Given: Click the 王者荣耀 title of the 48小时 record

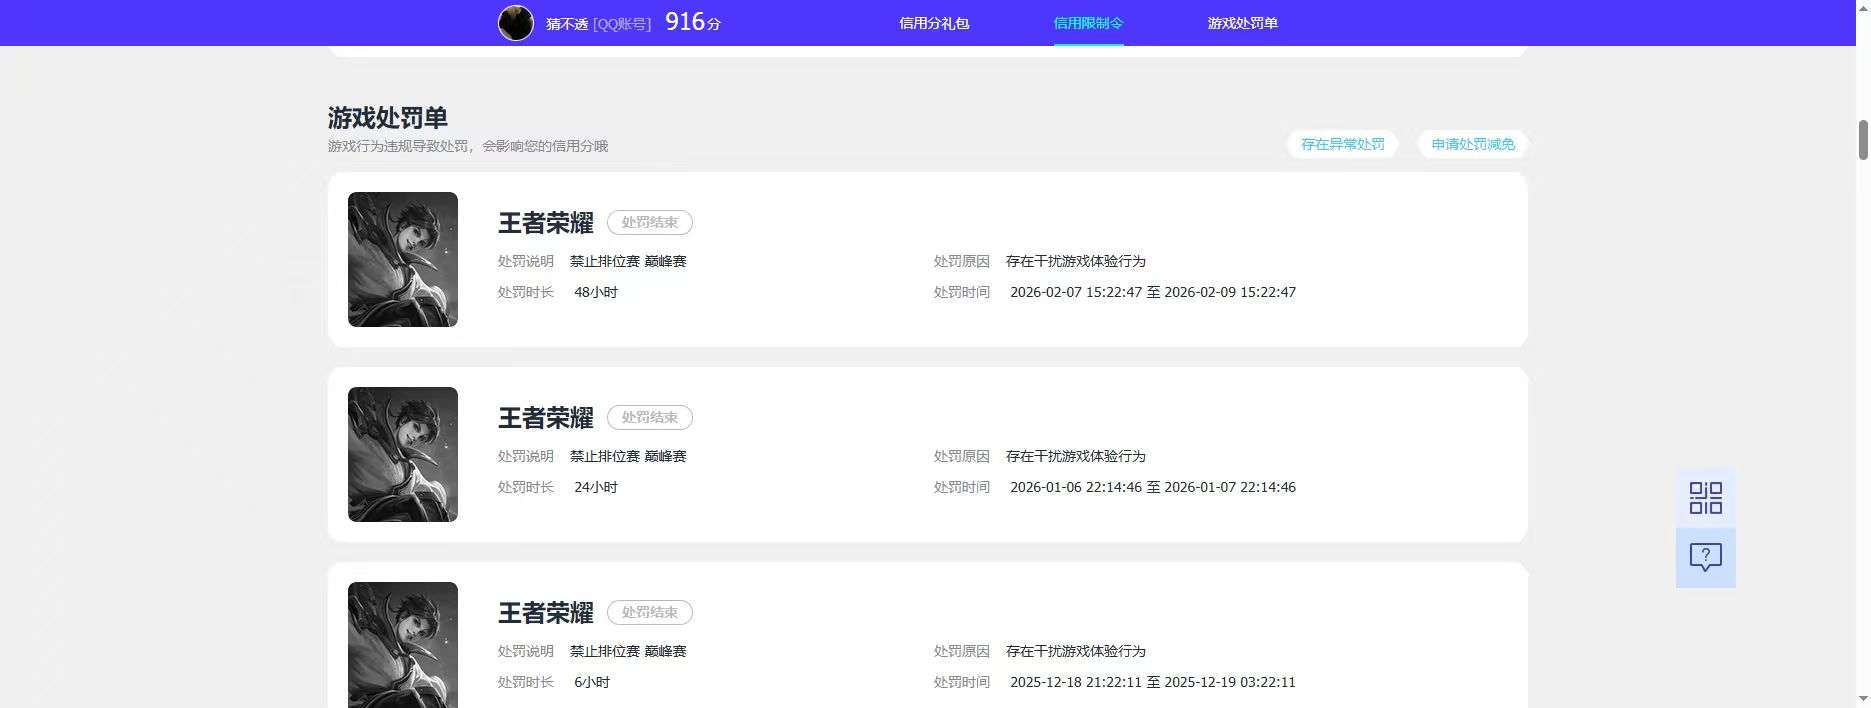Looking at the screenshot, I should [x=546, y=223].
